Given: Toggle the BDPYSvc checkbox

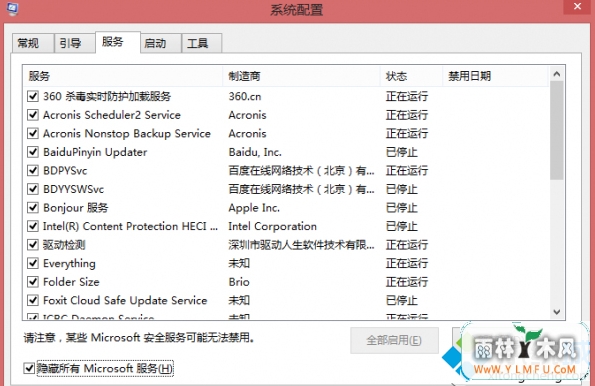Looking at the screenshot, I should (33, 170).
